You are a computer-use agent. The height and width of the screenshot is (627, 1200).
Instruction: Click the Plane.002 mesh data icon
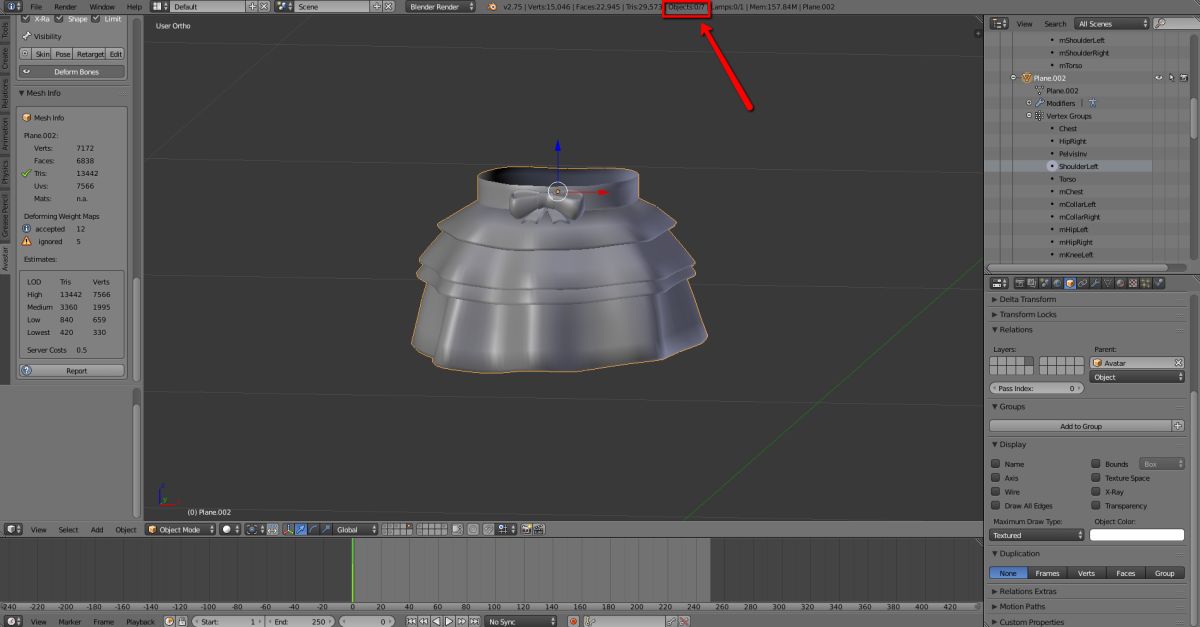tap(1039, 90)
